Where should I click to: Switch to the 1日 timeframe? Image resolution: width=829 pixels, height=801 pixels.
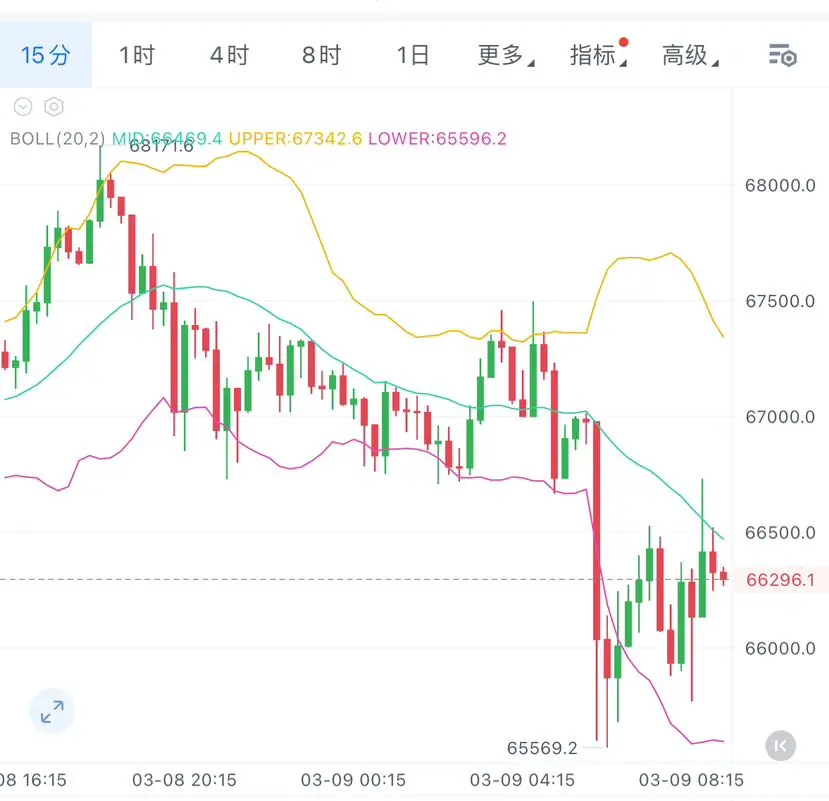click(x=413, y=55)
